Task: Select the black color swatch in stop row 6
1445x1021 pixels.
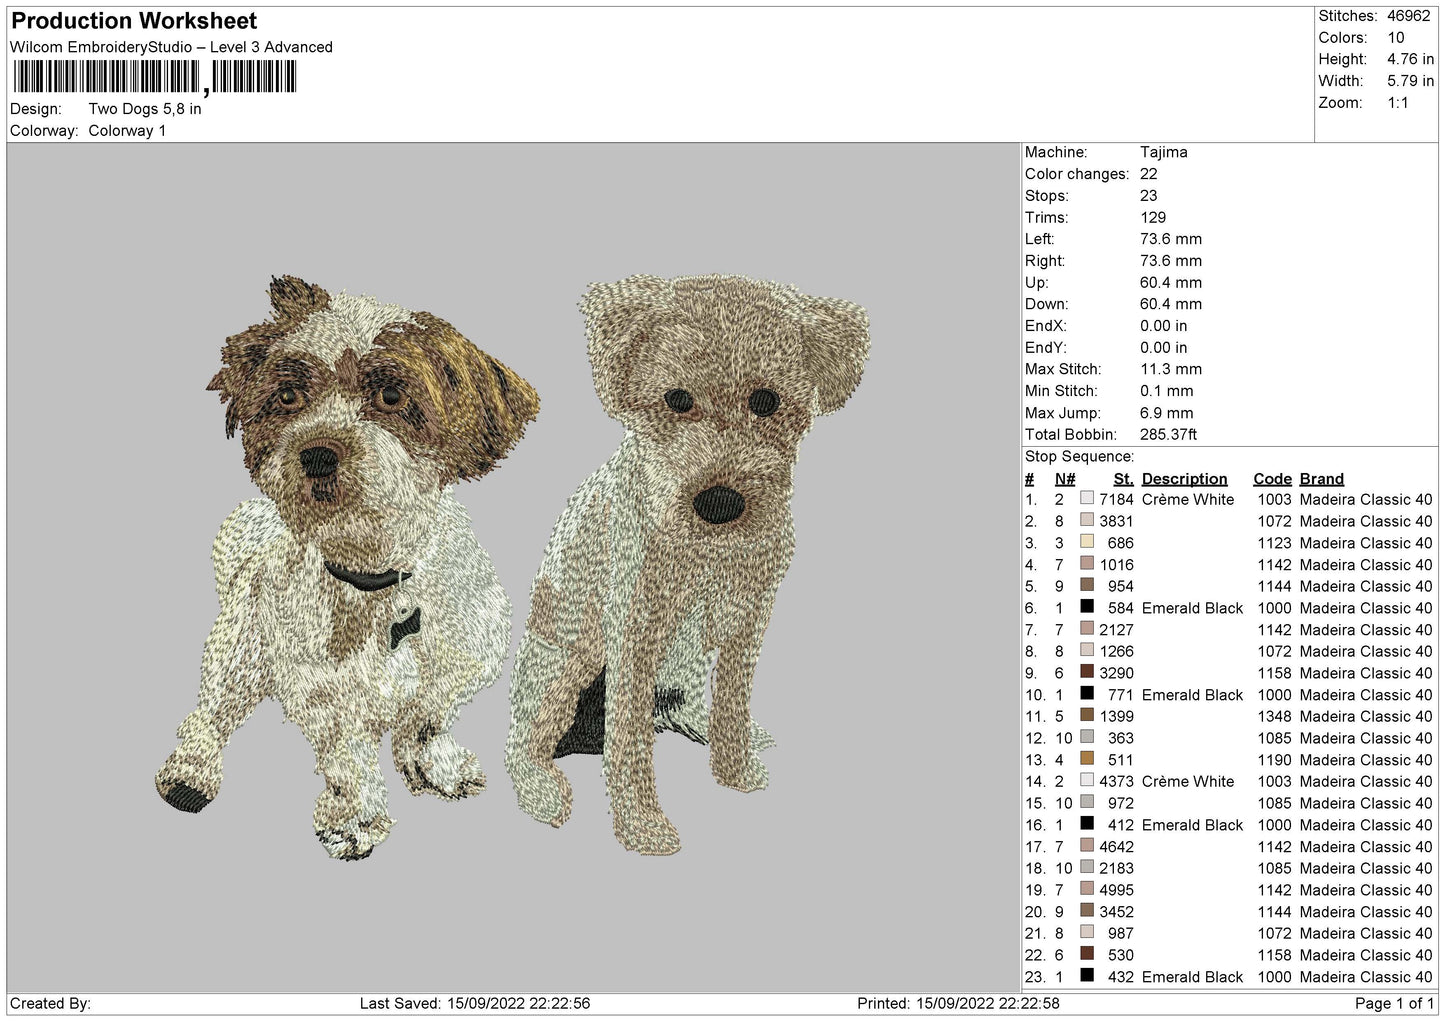Action: 1087,607
